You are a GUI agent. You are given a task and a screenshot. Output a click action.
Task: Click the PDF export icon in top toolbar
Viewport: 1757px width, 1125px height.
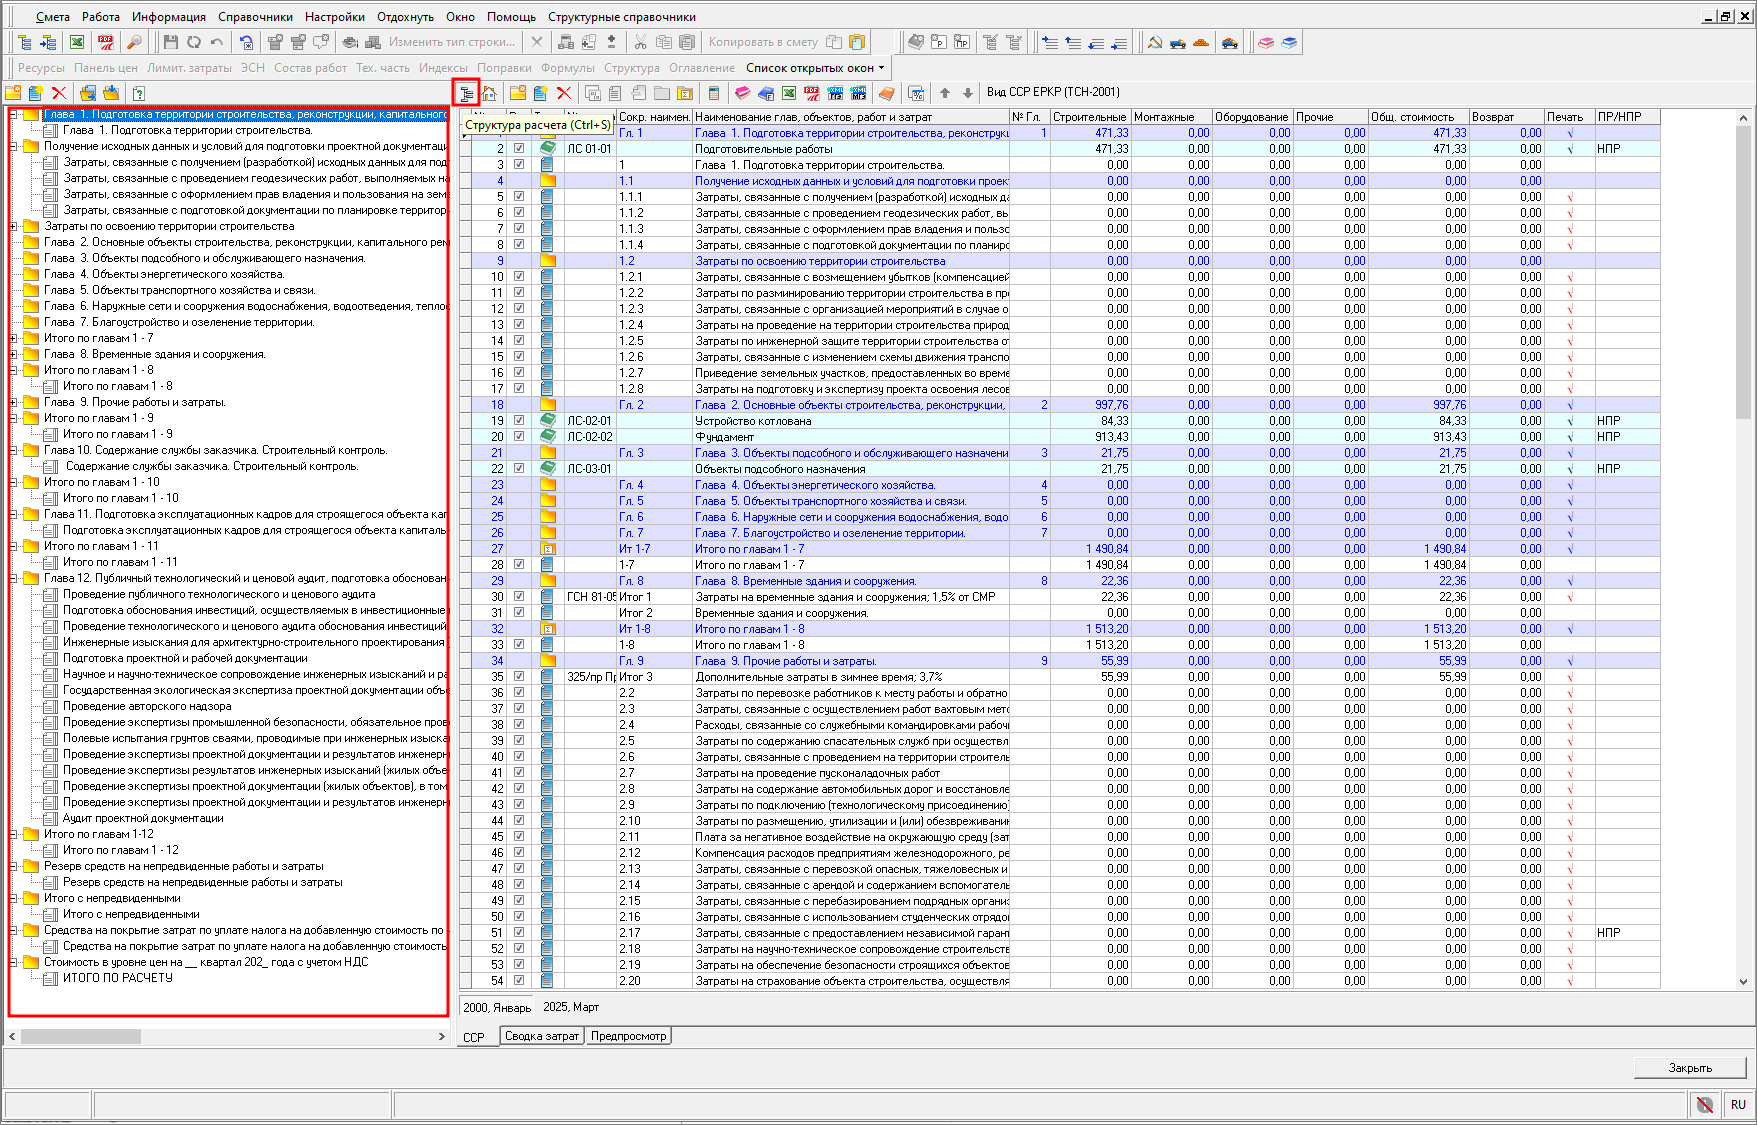point(105,42)
